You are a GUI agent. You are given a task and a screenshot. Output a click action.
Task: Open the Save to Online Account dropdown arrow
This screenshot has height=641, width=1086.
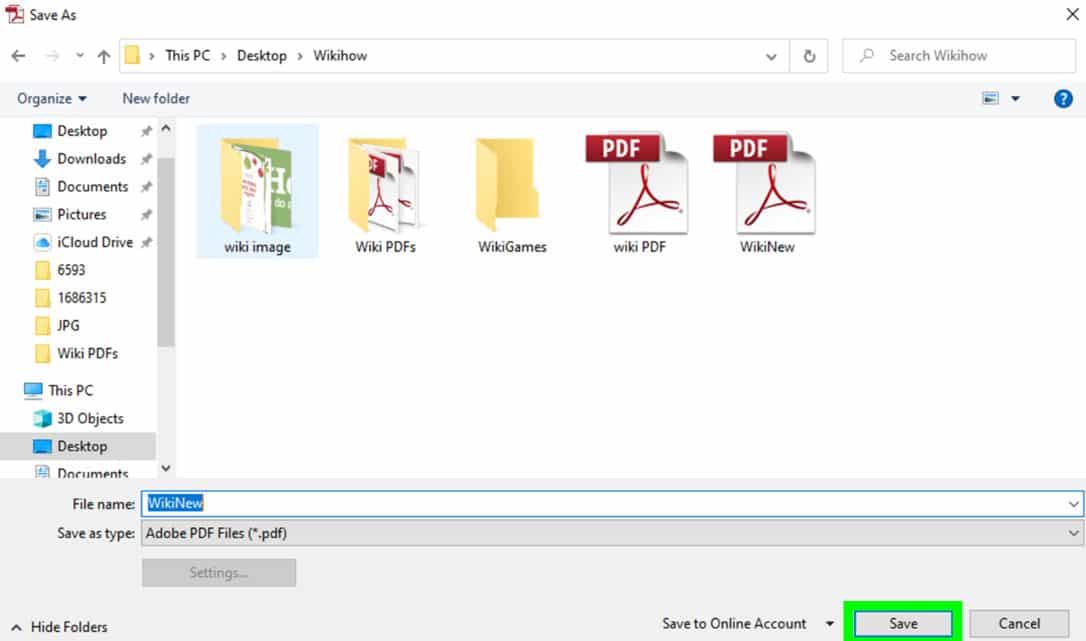(830, 622)
